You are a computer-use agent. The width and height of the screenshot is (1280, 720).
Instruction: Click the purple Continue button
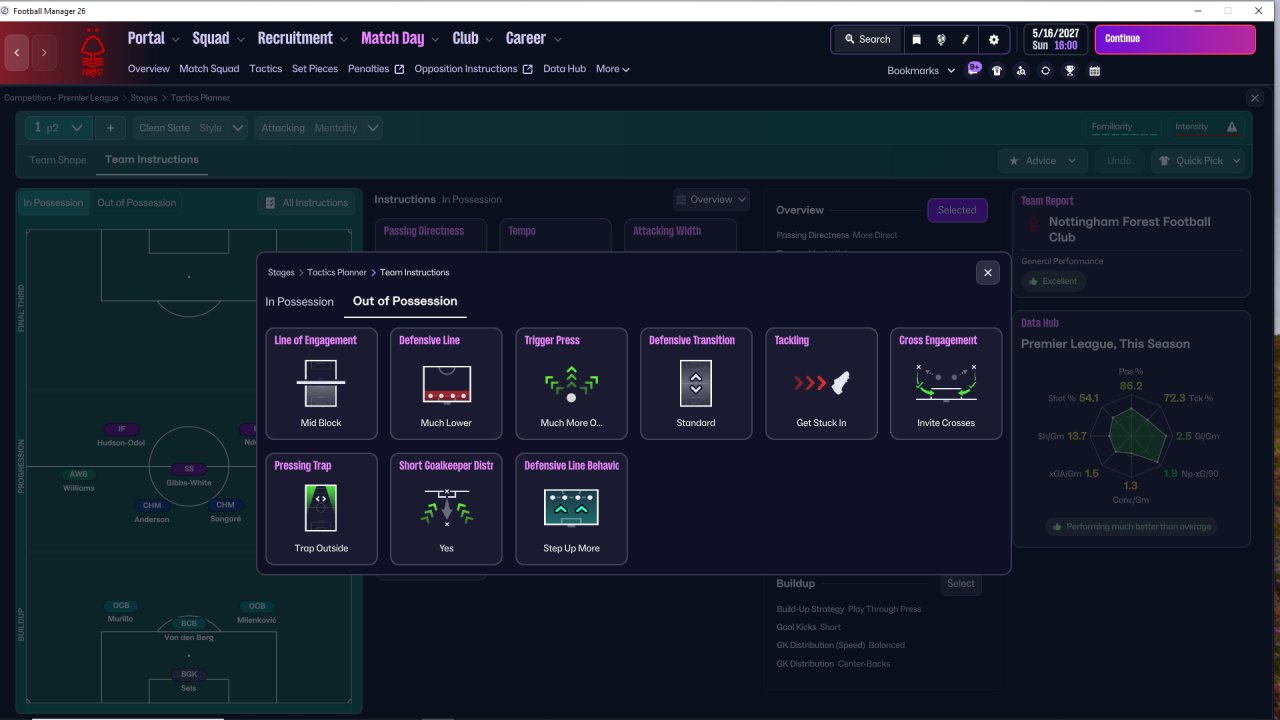coord(1175,39)
